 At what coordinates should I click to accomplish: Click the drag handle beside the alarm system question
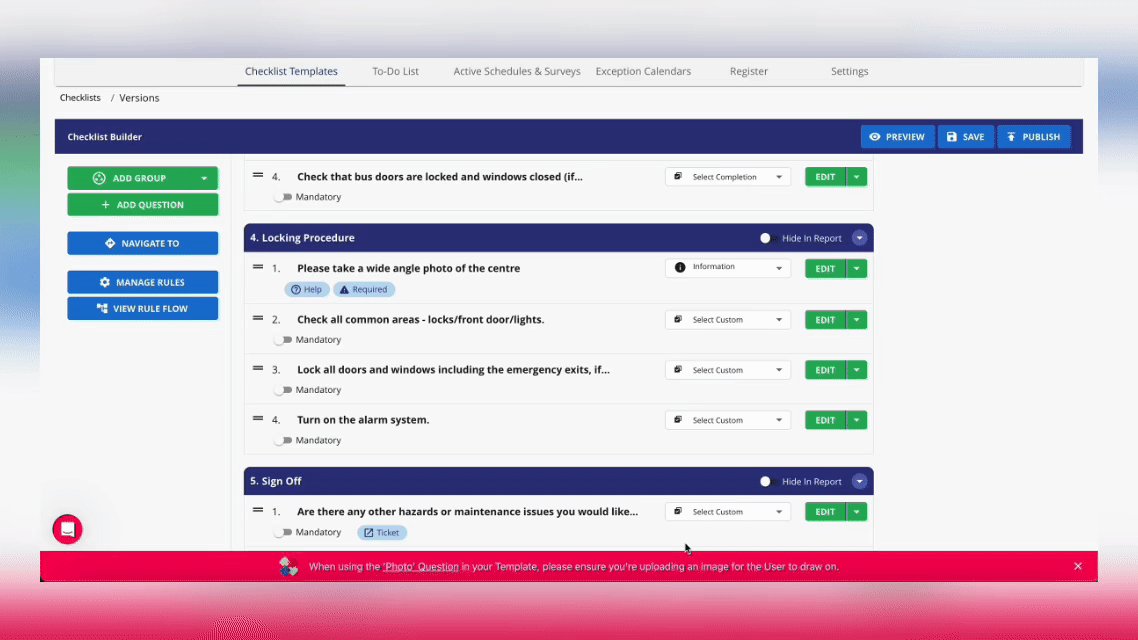258,419
